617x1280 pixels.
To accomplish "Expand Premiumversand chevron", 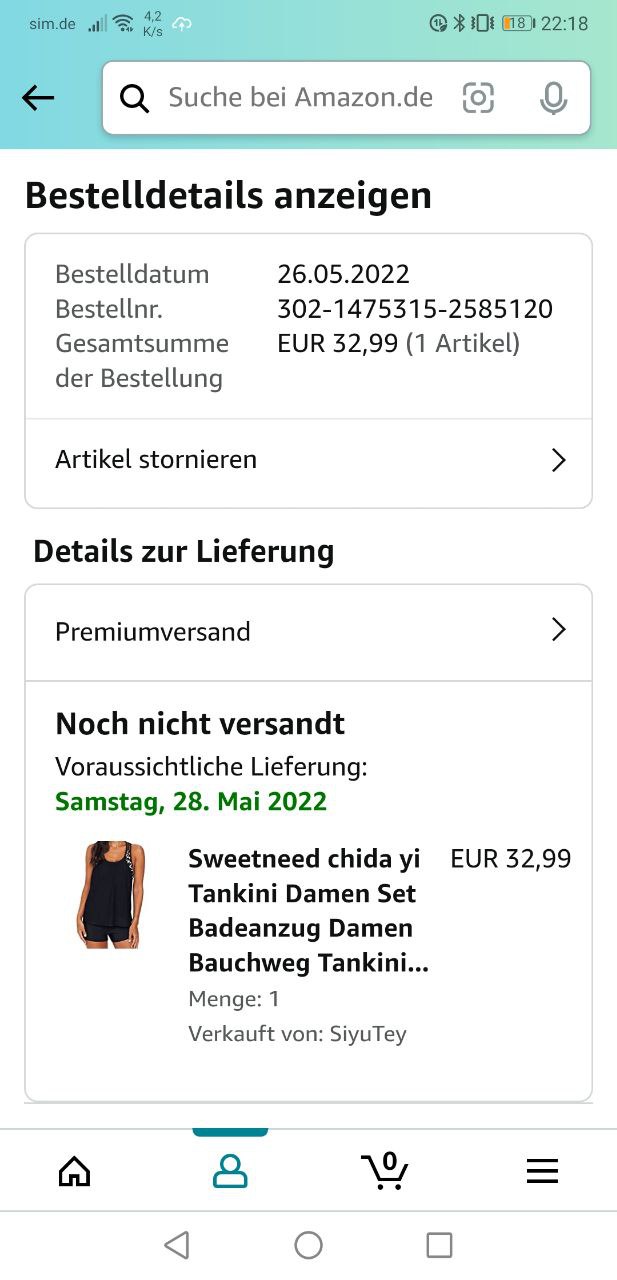I will 559,630.
